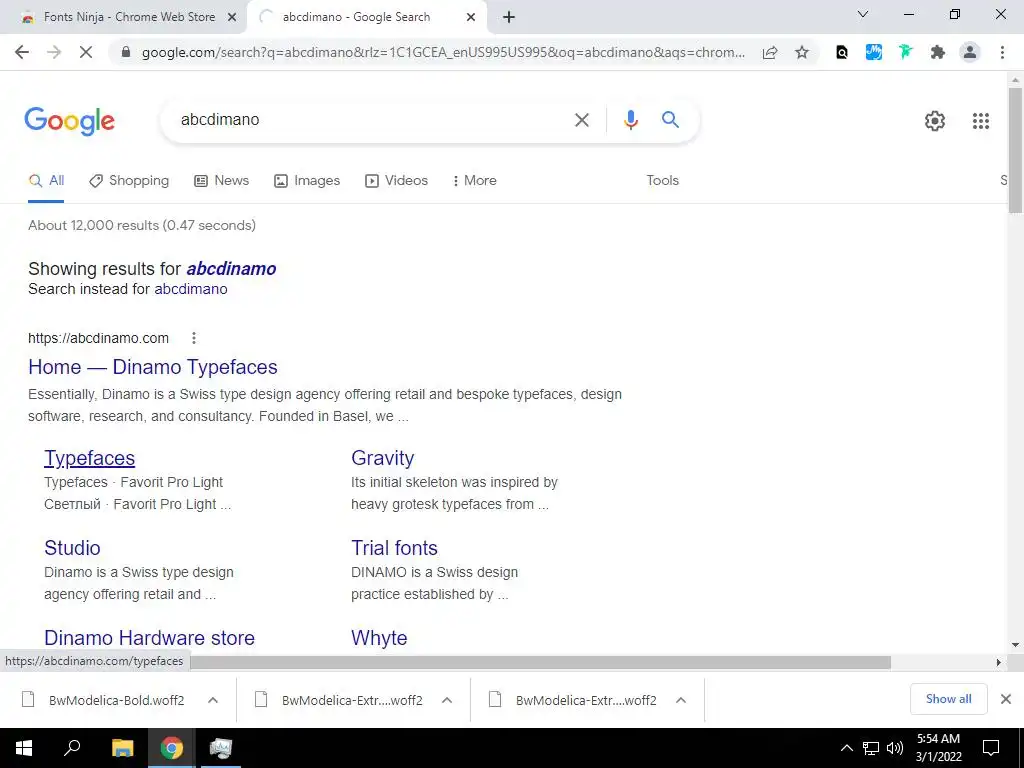
Task: Open the Trial fonts sitelink
Action: pyautogui.click(x=394, y=548)
